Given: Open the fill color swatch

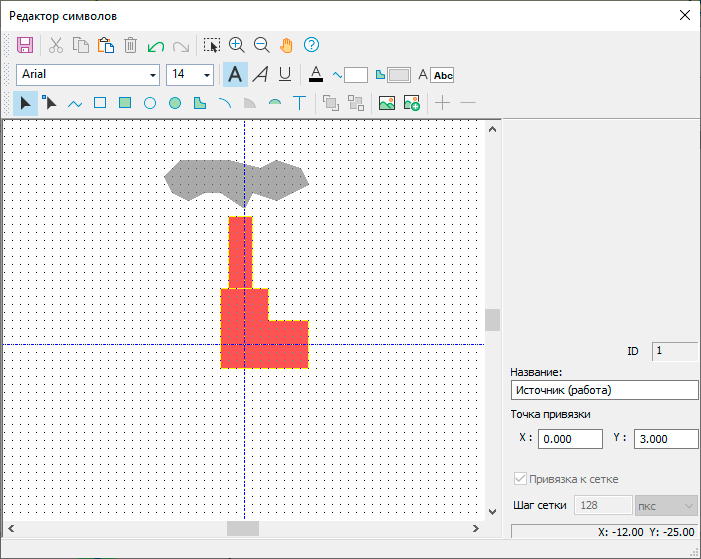Looking at the screenshot, I should point(398,75).
